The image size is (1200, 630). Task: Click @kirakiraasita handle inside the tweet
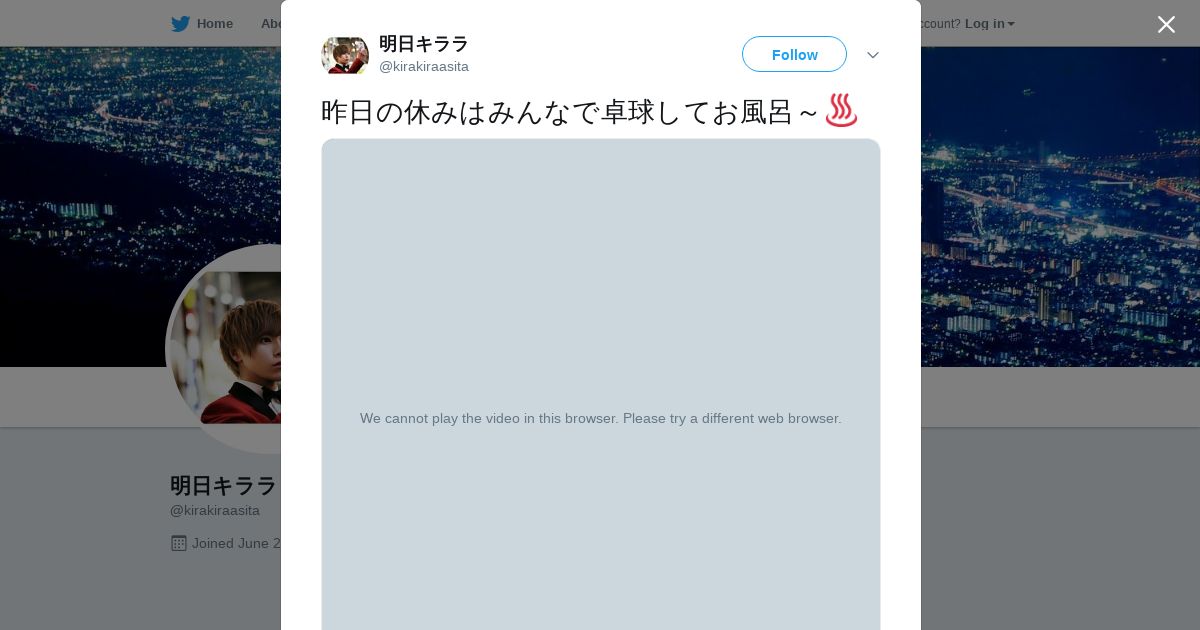424,67
